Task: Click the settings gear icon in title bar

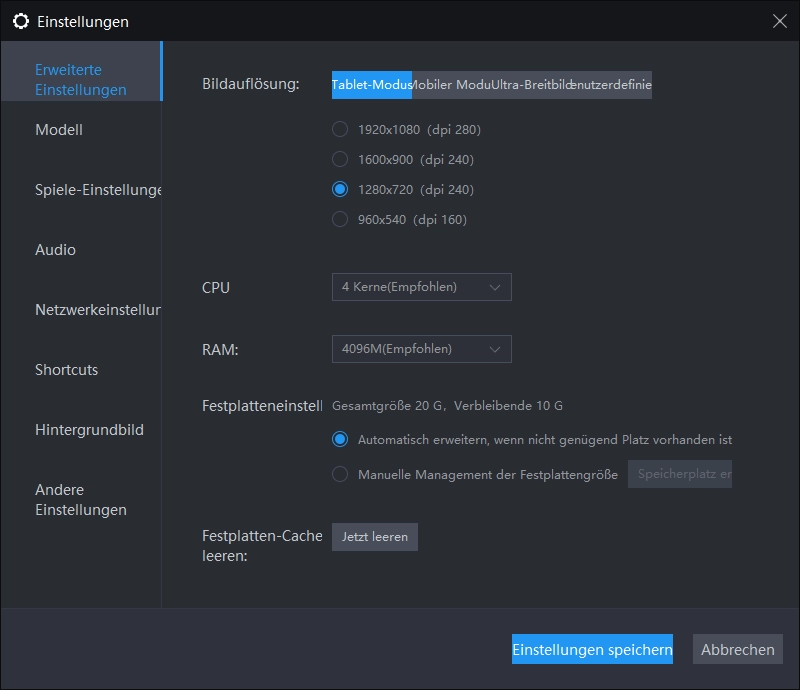Action: [x=21, y=21]
